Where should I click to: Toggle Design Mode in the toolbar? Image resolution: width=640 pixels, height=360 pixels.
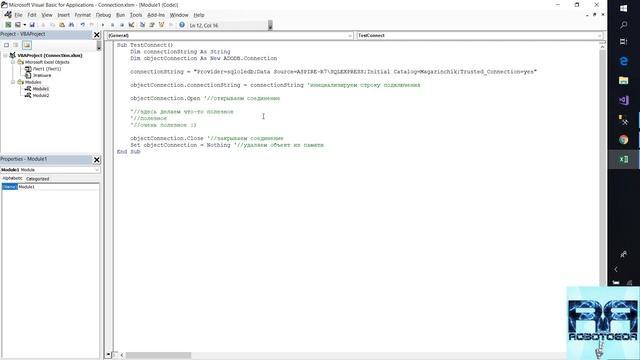click(x=131, y=25)
